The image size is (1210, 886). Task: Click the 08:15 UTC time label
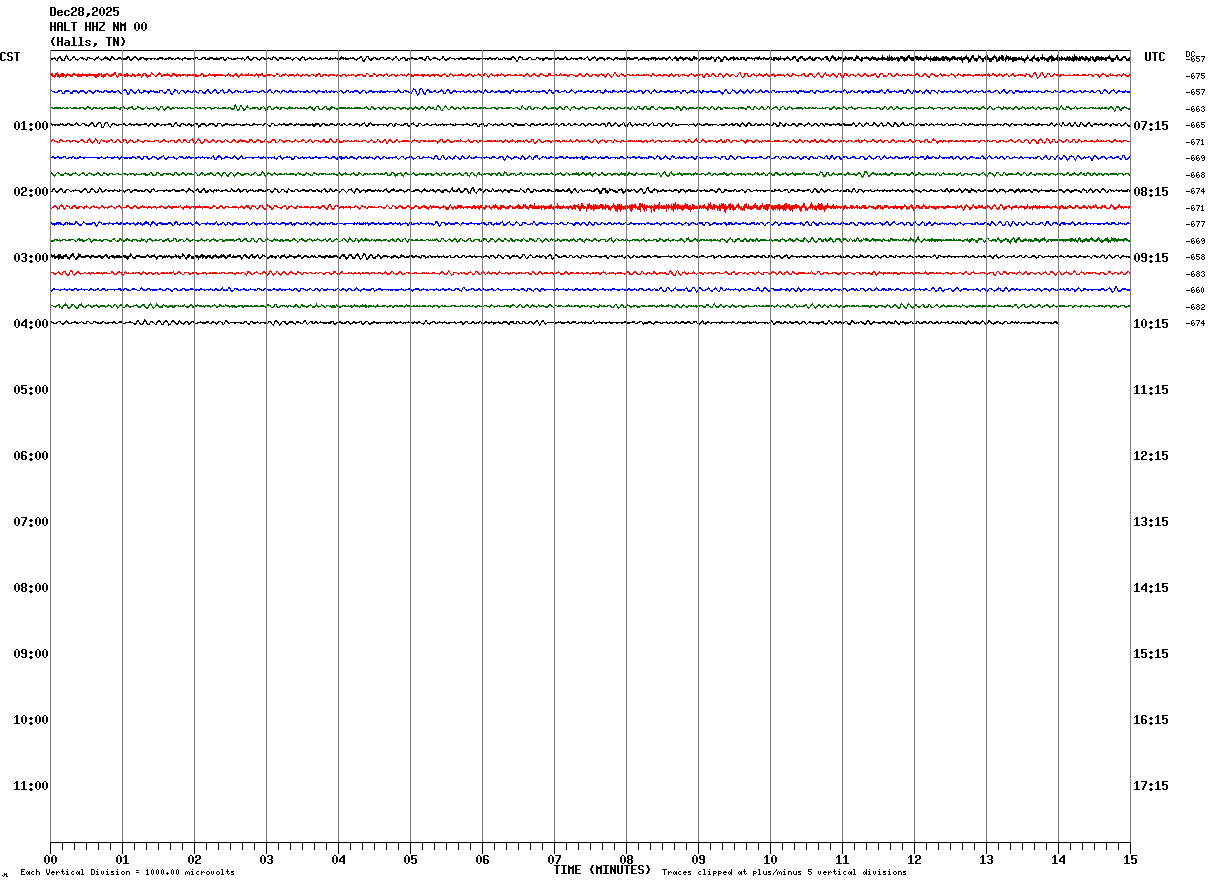point(1151,192)
